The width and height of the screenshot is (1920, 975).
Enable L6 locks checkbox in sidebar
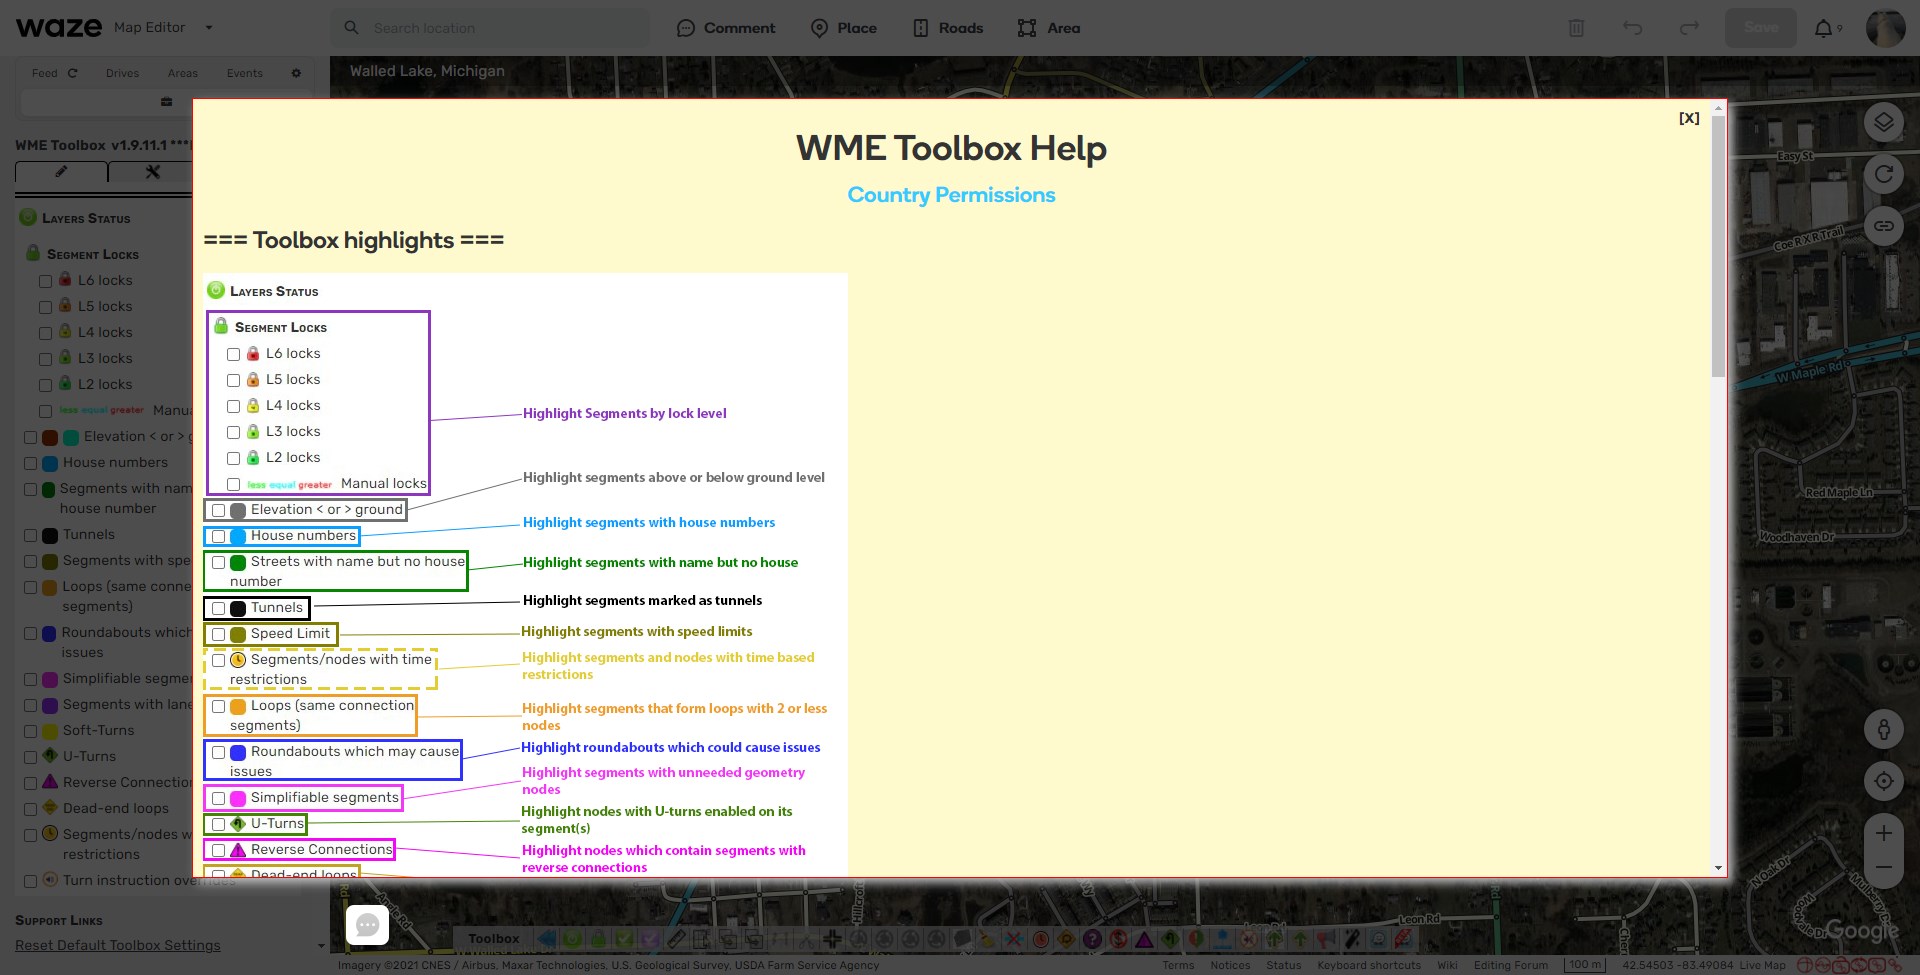pyautogui.click(x=45, y=282)
